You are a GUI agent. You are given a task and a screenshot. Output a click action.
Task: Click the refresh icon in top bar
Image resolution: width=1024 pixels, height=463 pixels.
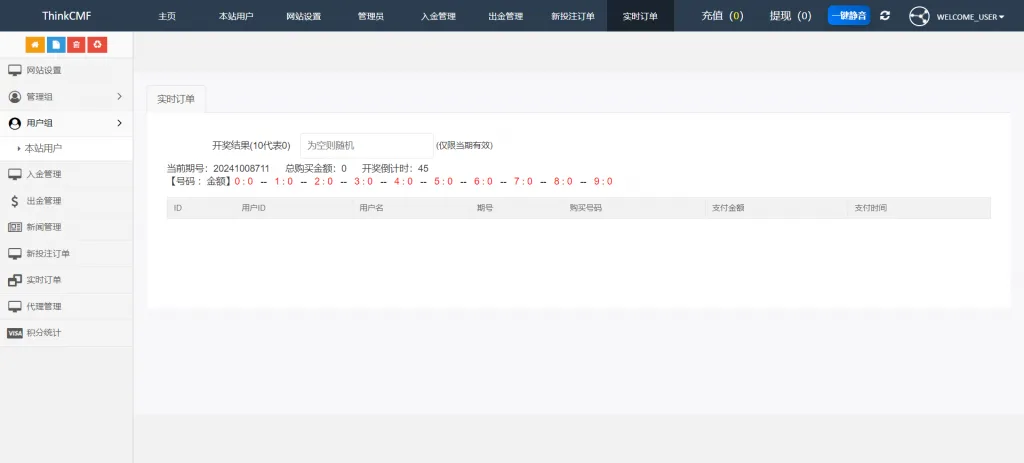click(x=885, y=16)
